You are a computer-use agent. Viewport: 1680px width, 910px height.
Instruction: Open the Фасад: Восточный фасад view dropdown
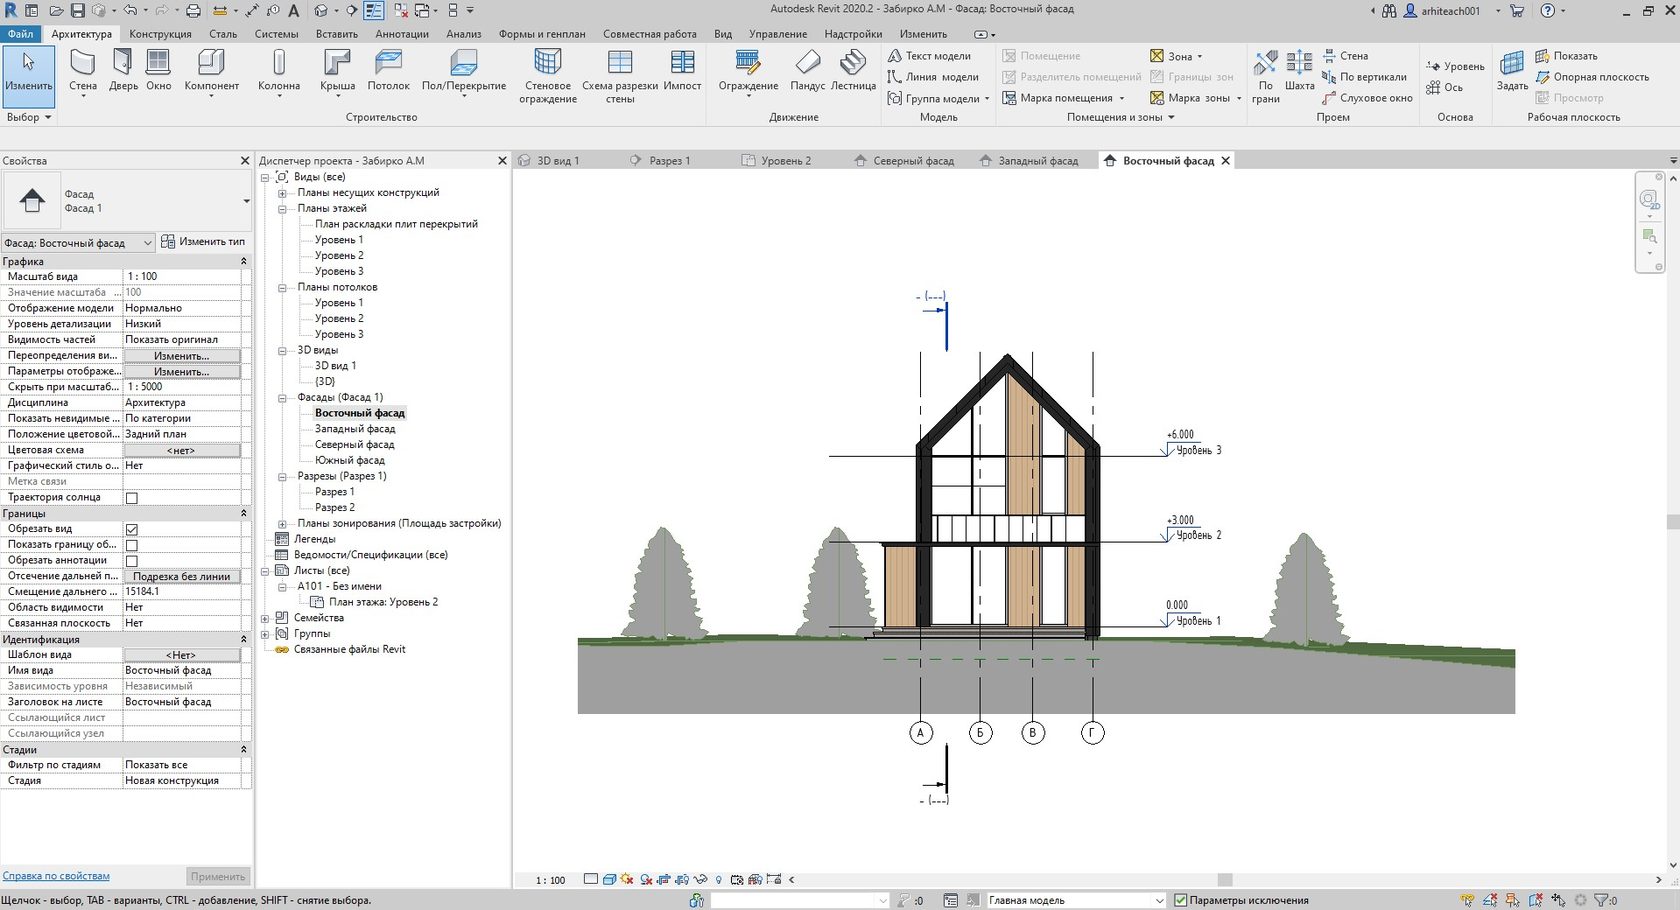click(x=148, y=243)
